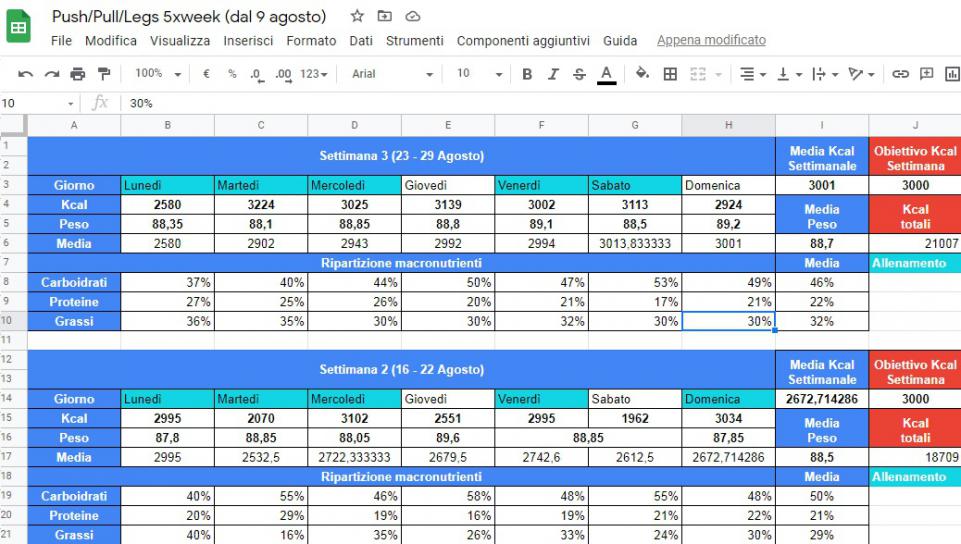This screenshot has width=961, height=544.
Task: Toggle Italic formatting
Action: click(553, 74)
